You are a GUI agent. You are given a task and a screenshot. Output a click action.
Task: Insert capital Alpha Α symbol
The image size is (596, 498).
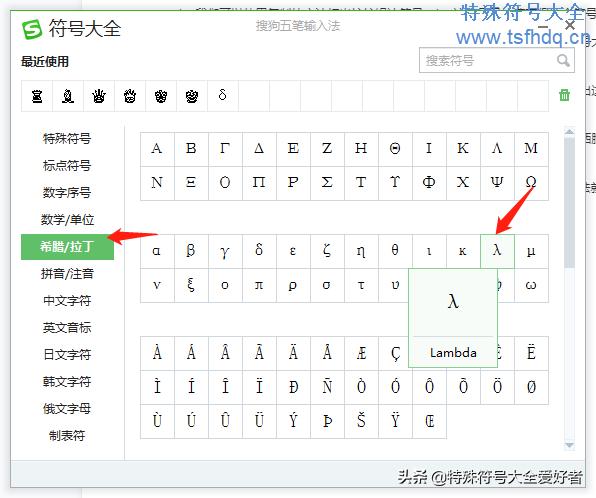pyautogui.click(x=157, y=149)
